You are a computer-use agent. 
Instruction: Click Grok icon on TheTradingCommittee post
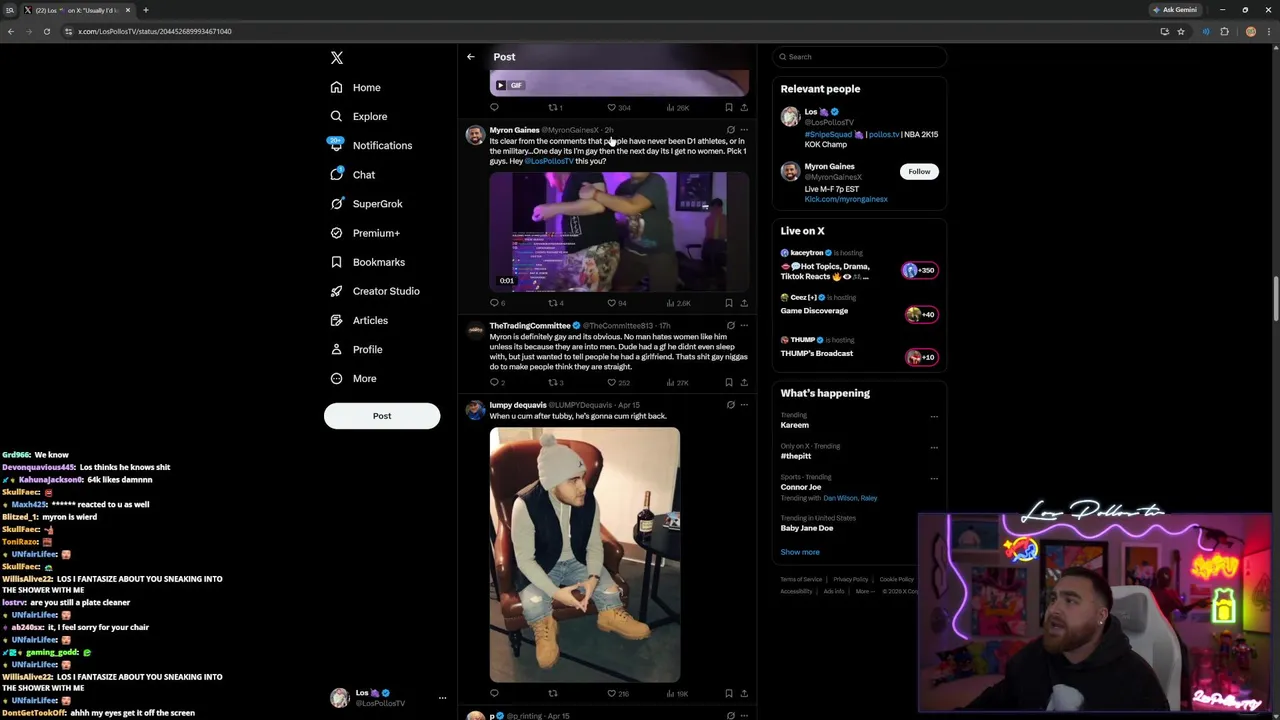(731, 325)
